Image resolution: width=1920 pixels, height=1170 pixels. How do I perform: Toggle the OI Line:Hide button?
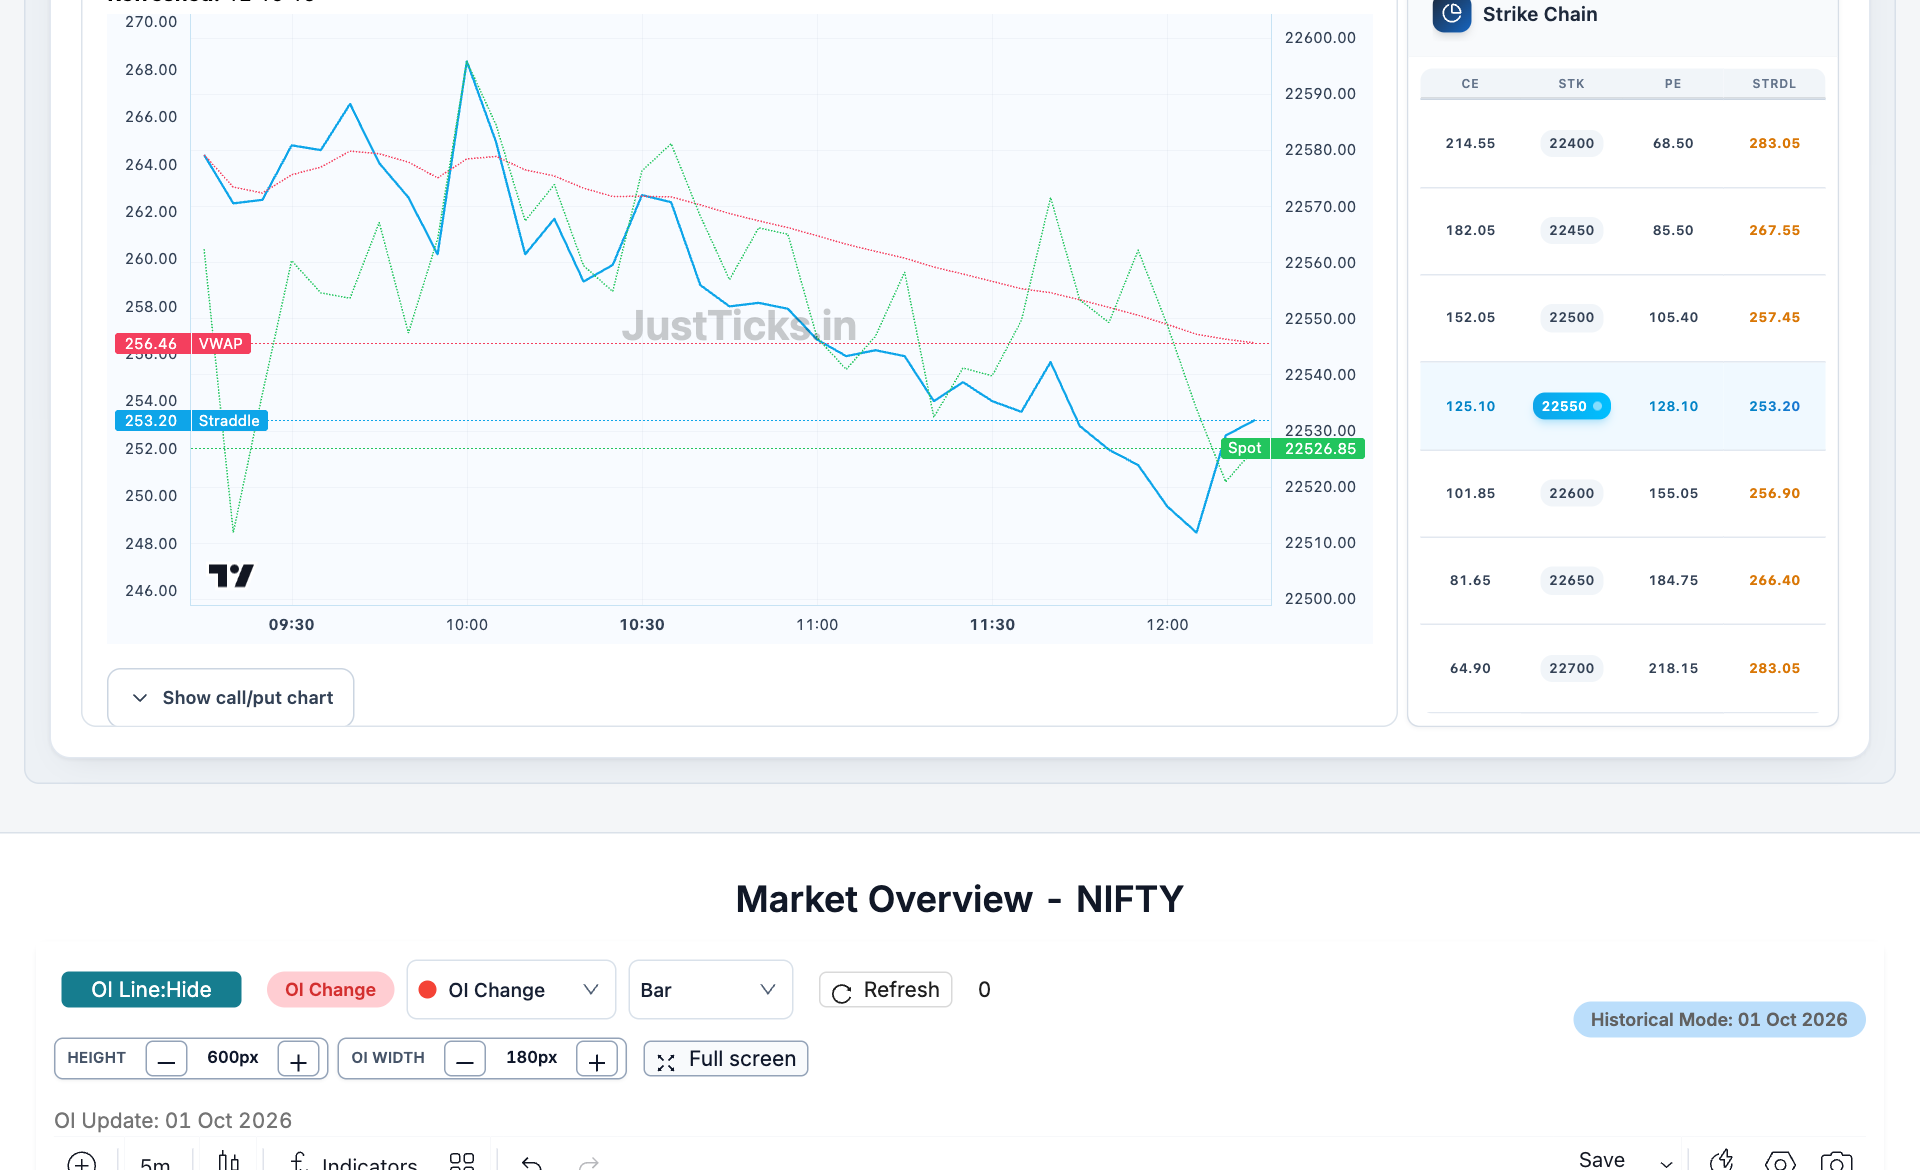point(151,990)
